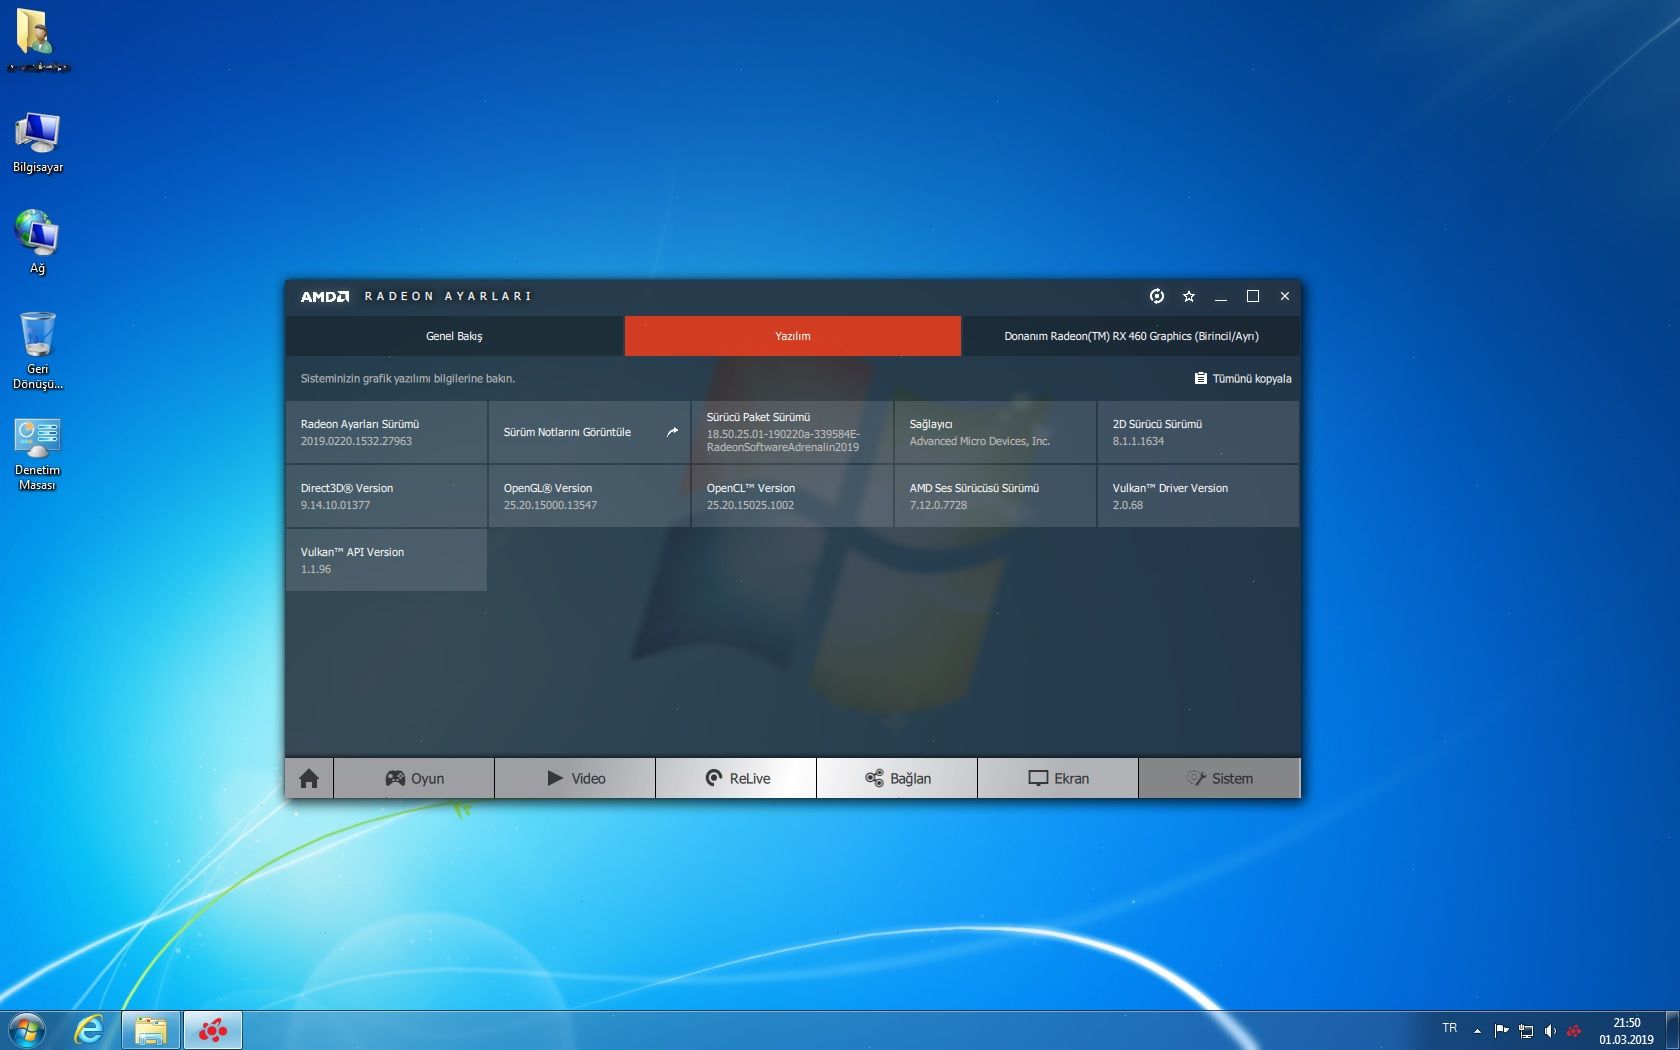Image resolution: width=1680 pixels, height=1050 pixels.
Task: Open the Oyun (gaming) section
Action: point(414,778)
